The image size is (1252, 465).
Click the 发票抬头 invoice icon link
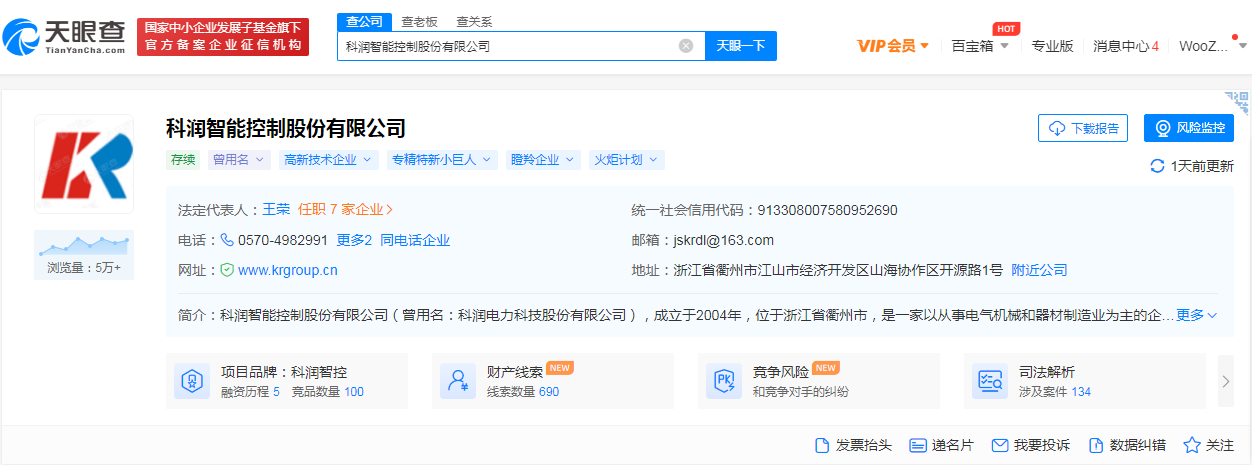[854, 445]
